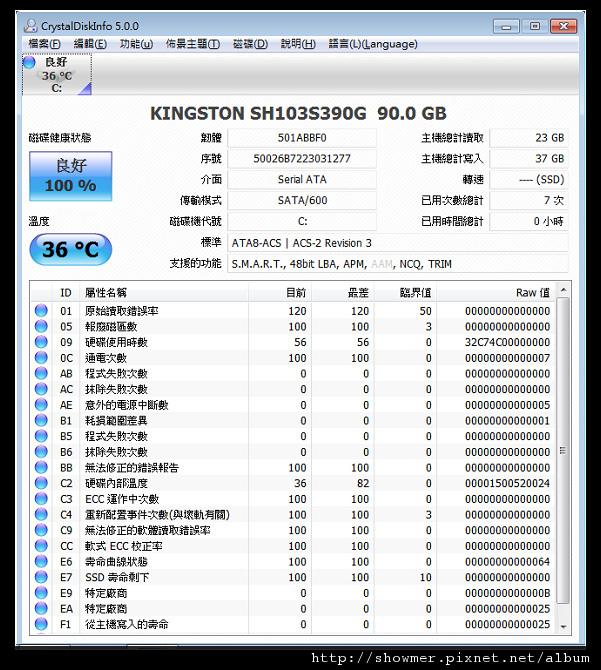
Task: Click the status orb for attribute E9
Action: coord(41,593)
